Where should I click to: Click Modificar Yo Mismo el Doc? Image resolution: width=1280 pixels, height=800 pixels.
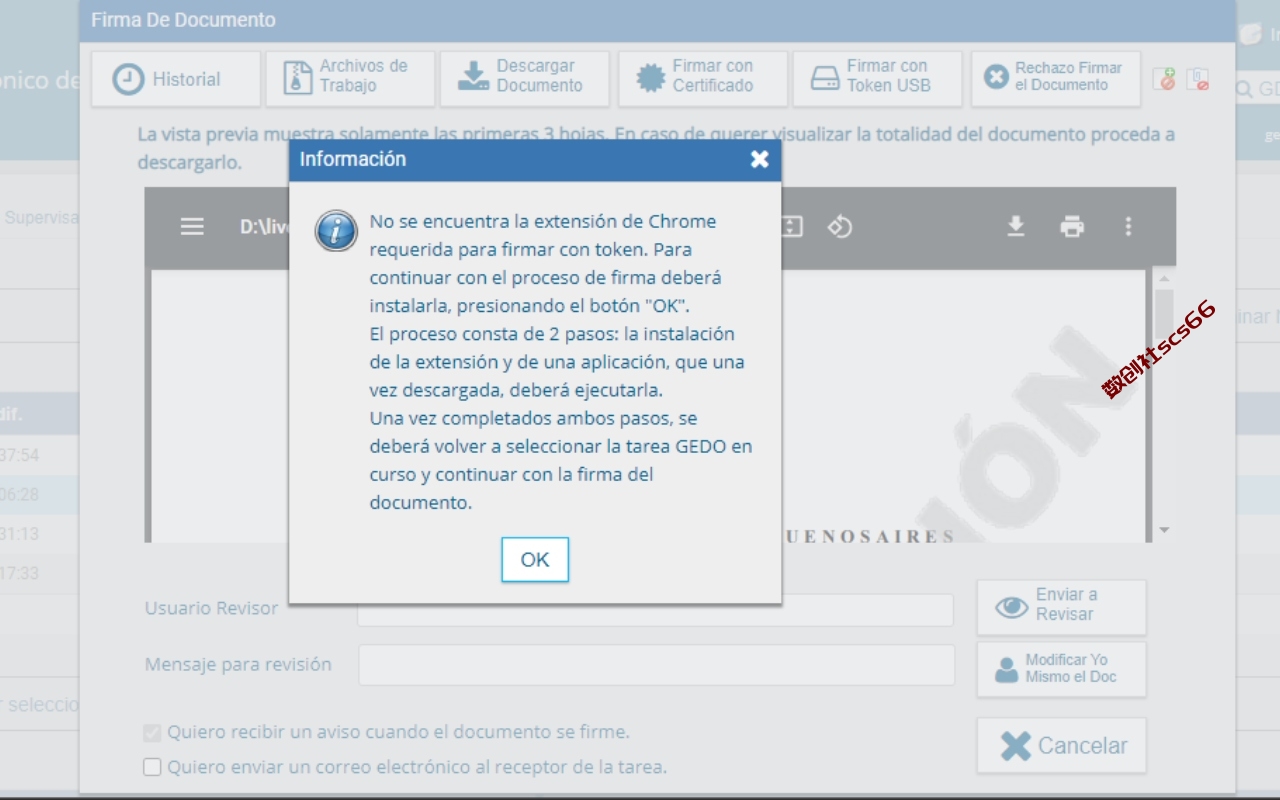click(x=1061, y=669)
